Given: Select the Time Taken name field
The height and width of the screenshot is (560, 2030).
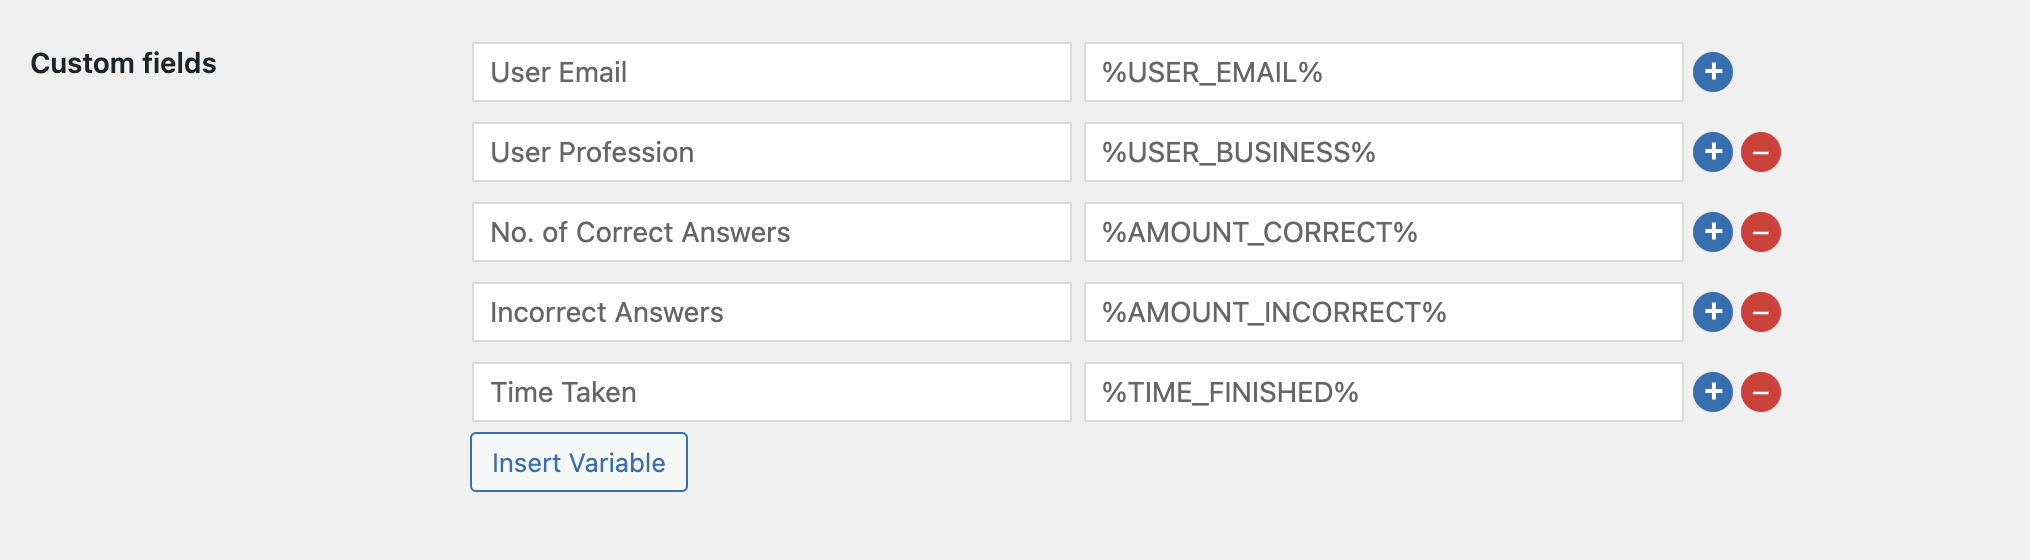Looking at the screenshot, I should click(x=771, y=392).
